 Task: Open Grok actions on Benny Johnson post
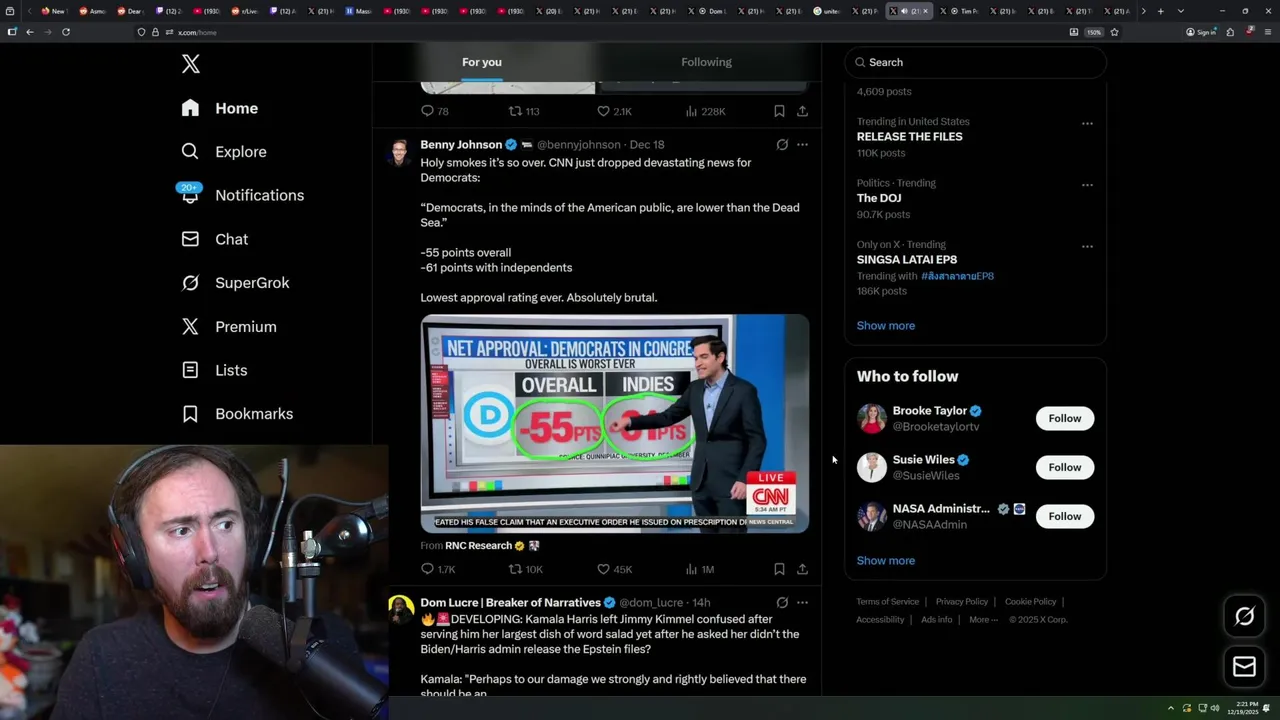coord(782,145)
